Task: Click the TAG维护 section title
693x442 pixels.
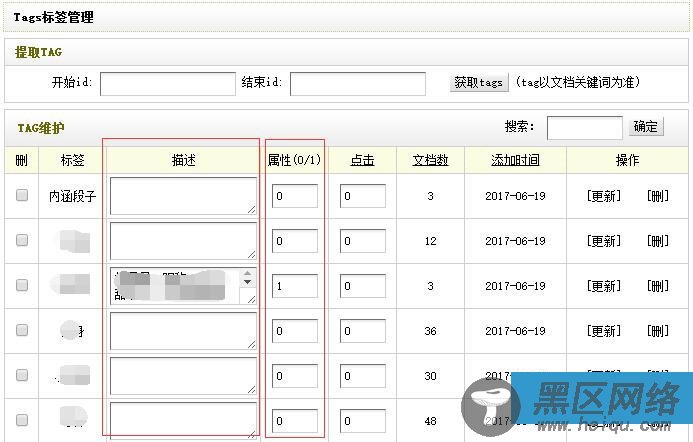Action: pos(41,128)
